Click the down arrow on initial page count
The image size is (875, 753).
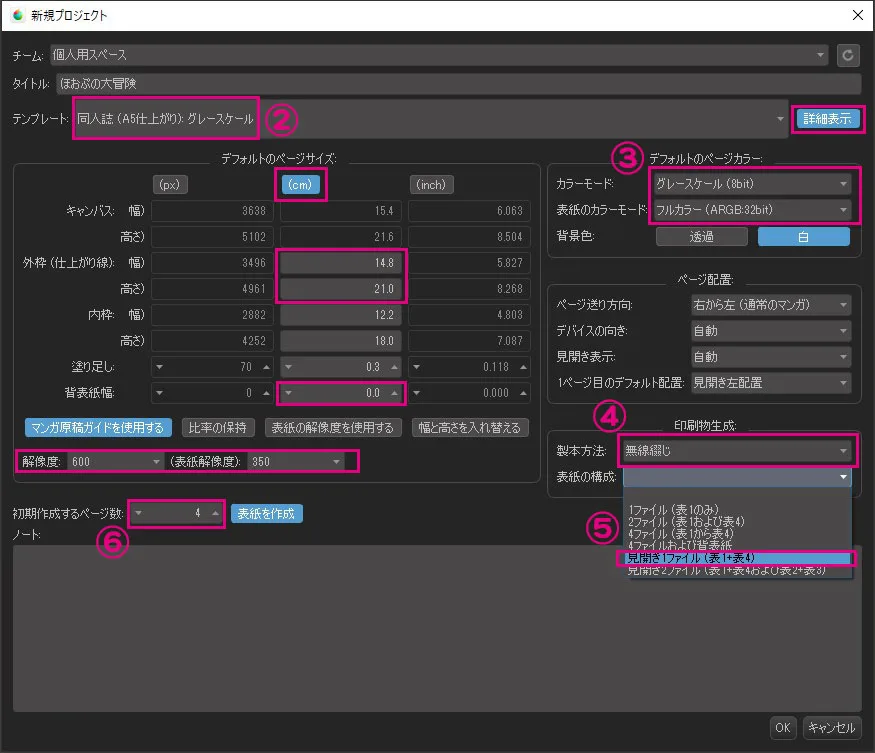(x=140, y=513)
